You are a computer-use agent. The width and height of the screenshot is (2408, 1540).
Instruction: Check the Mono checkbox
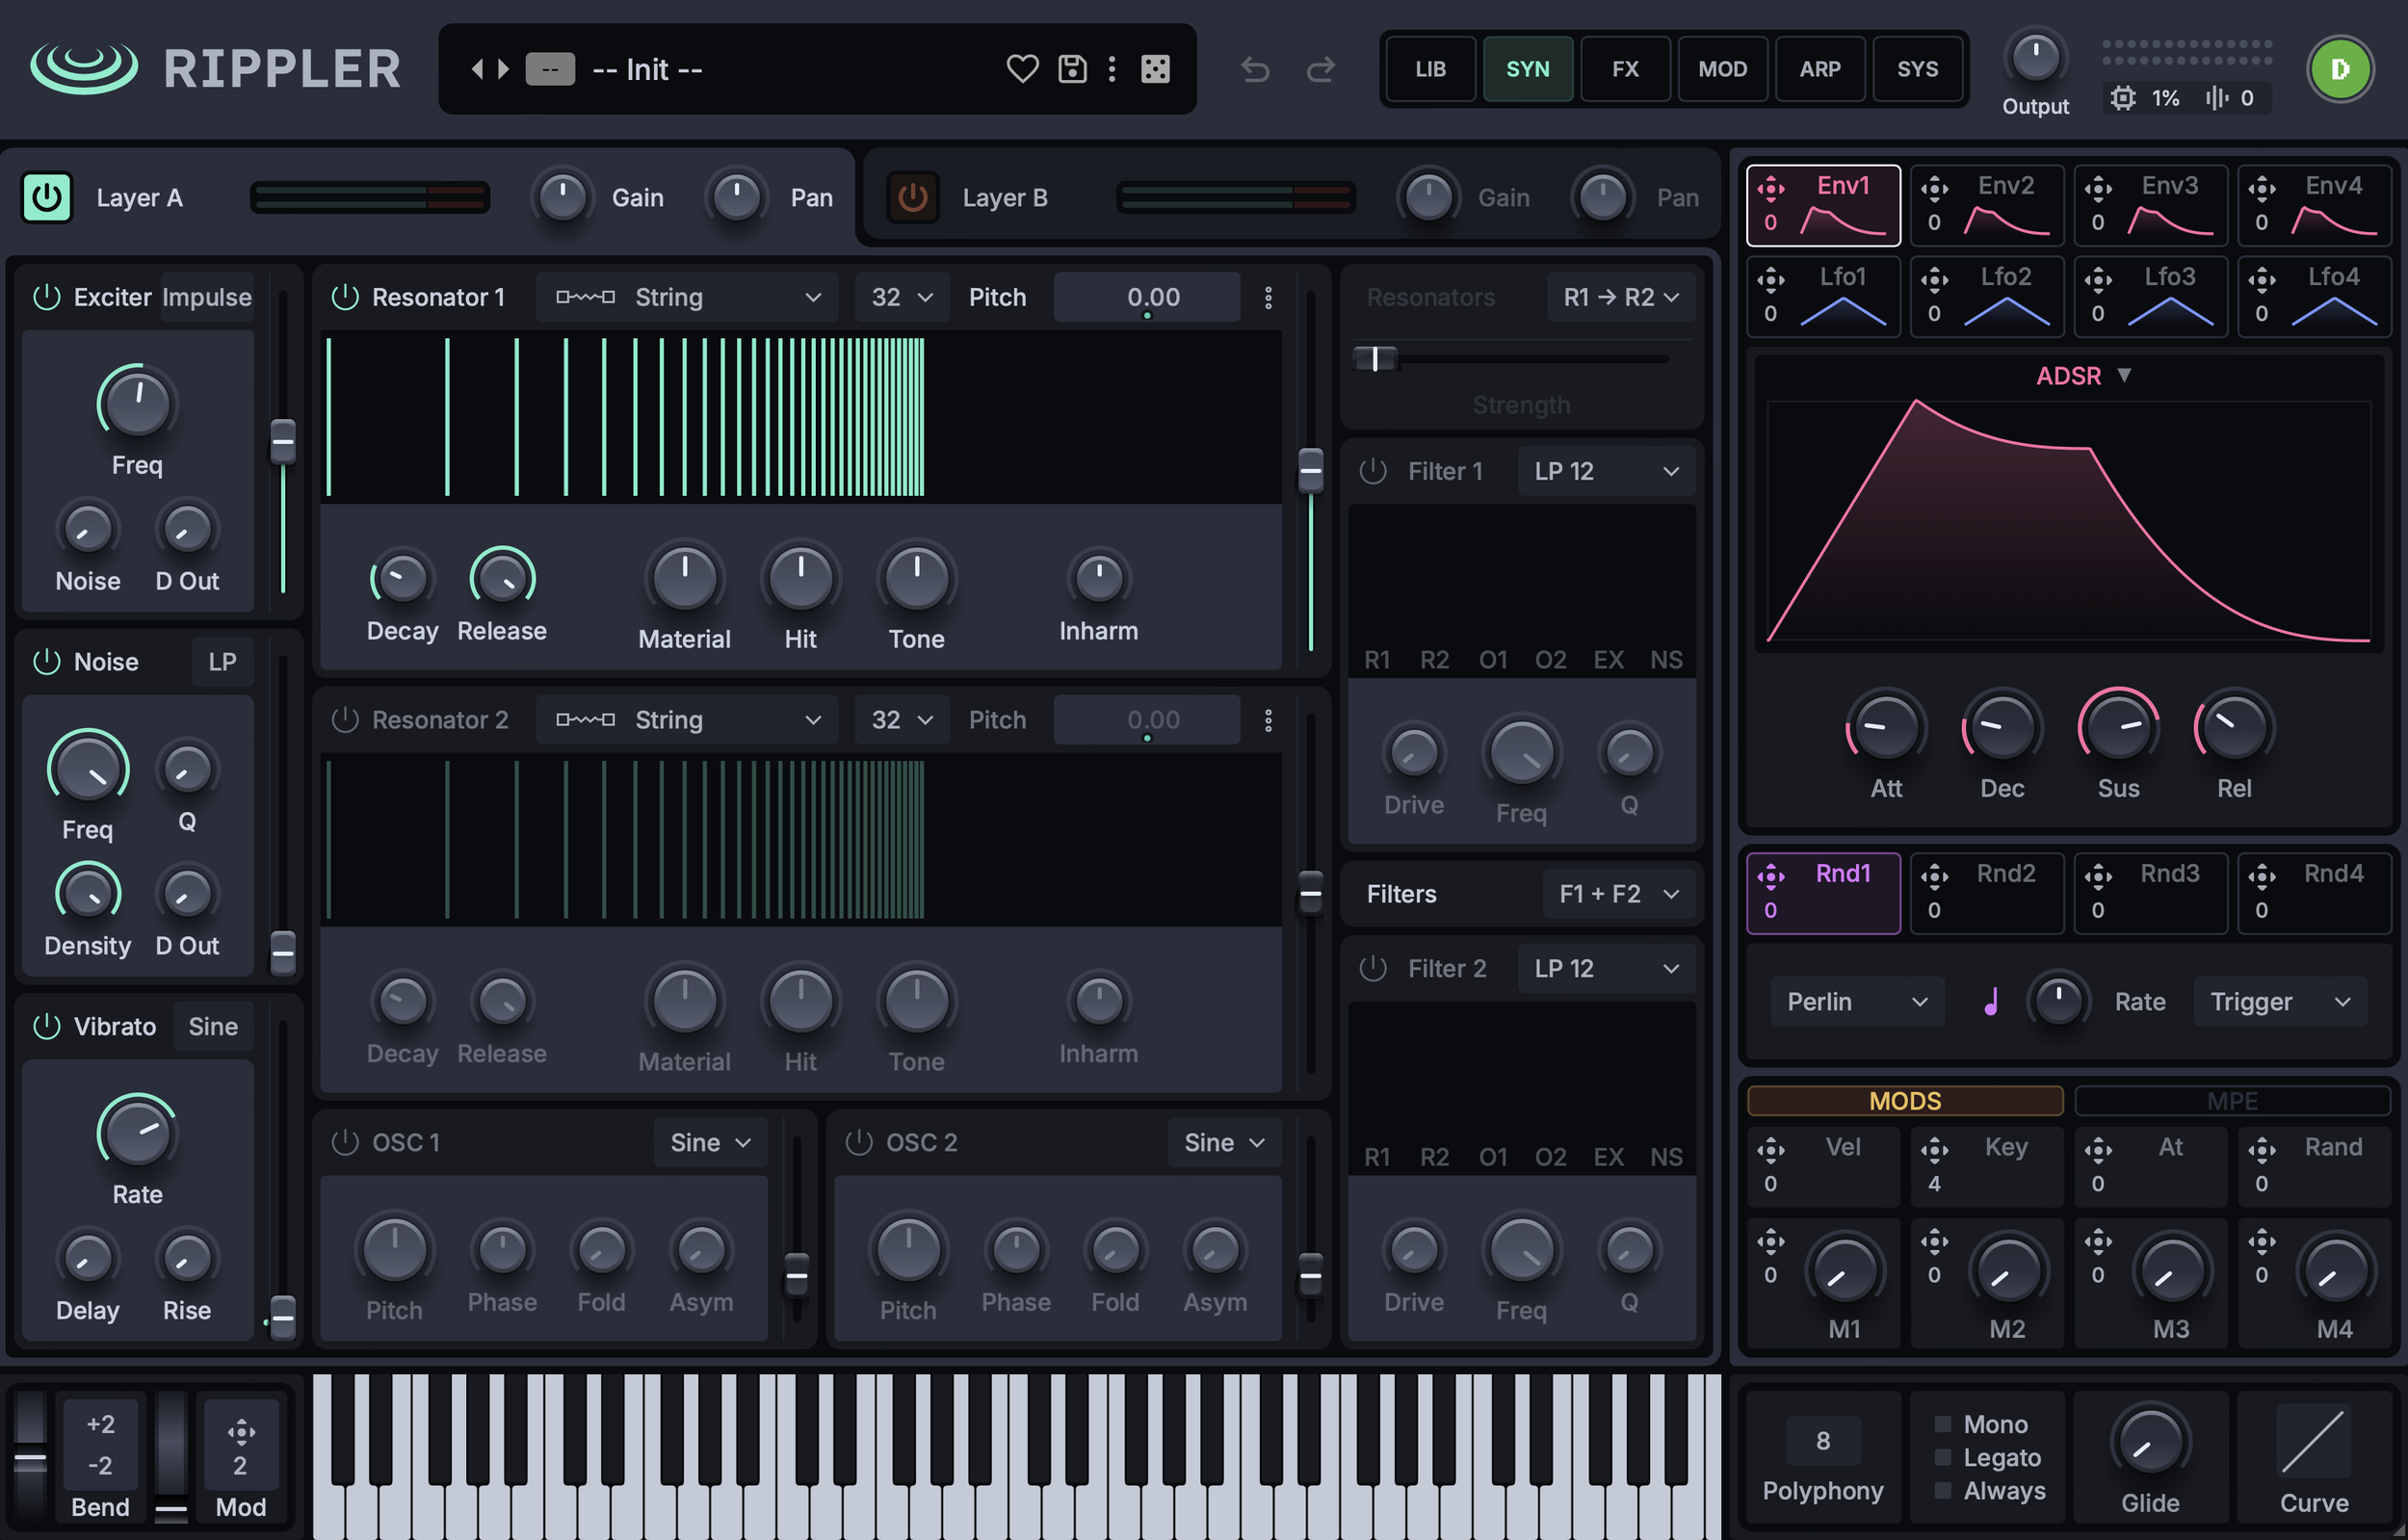click(1943, 1423)
